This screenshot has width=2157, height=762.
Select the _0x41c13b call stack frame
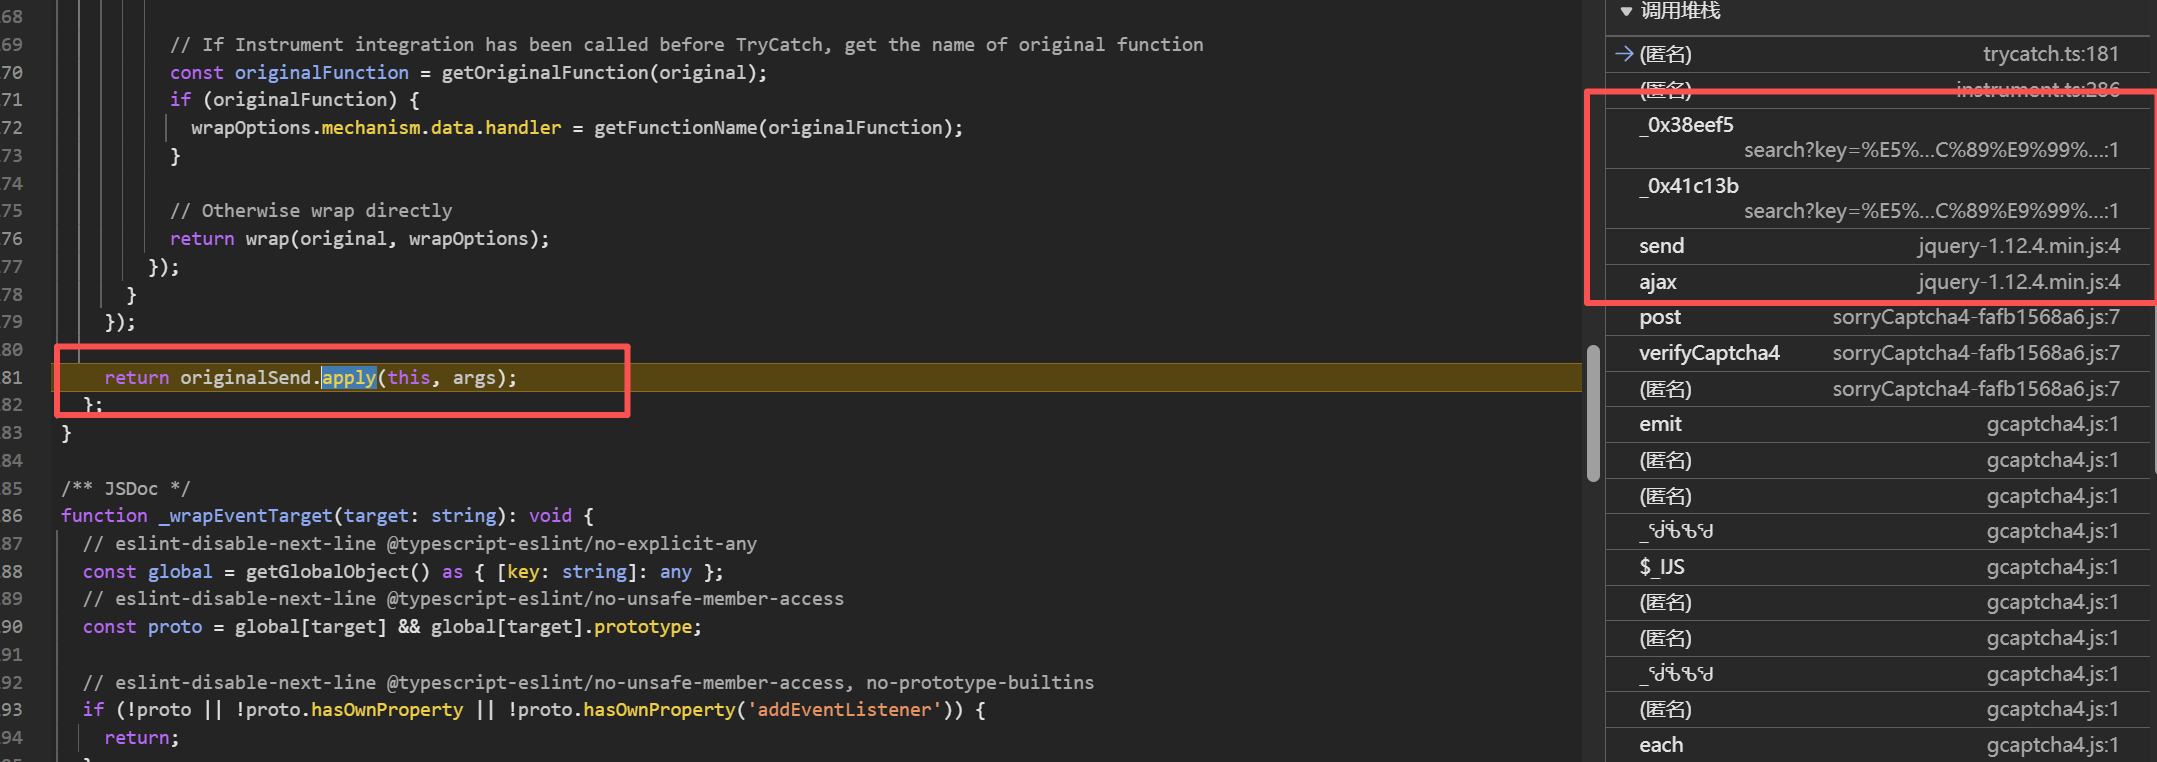[1694, 186]
